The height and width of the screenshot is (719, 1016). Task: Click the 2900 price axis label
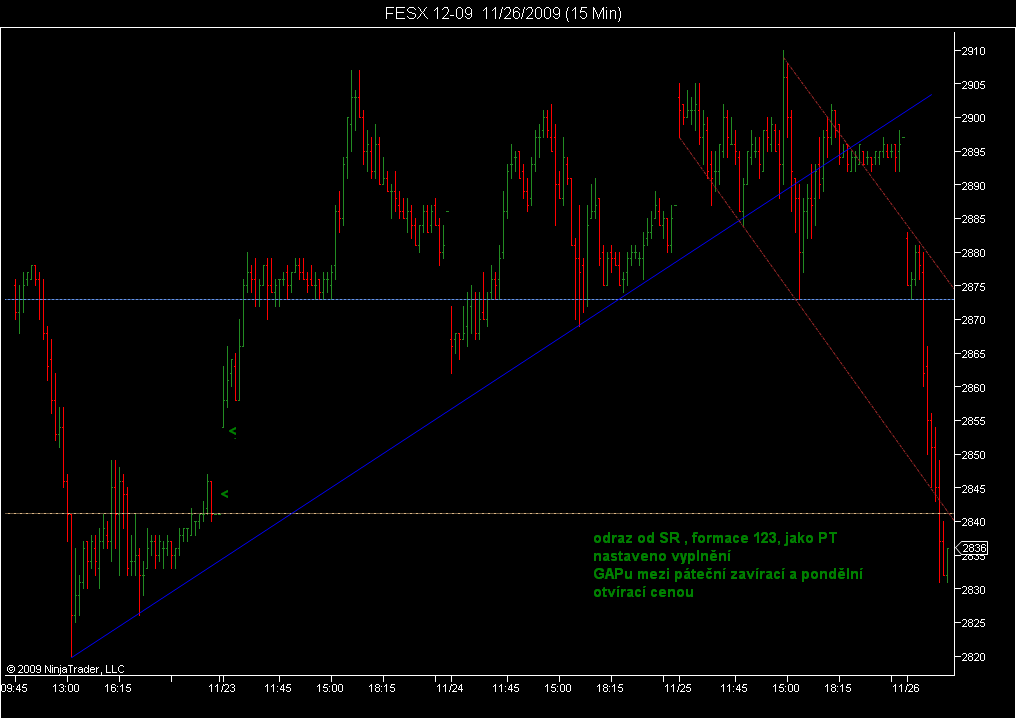click(974, 119)
